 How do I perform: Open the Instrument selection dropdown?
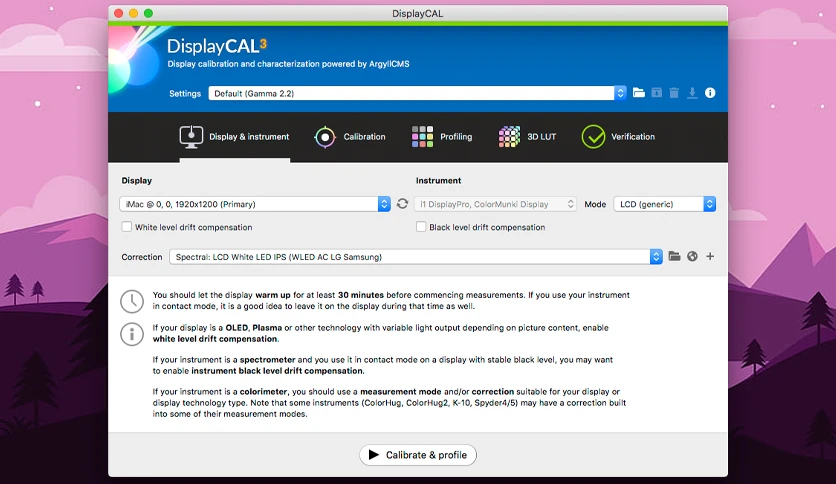point(495,204)
